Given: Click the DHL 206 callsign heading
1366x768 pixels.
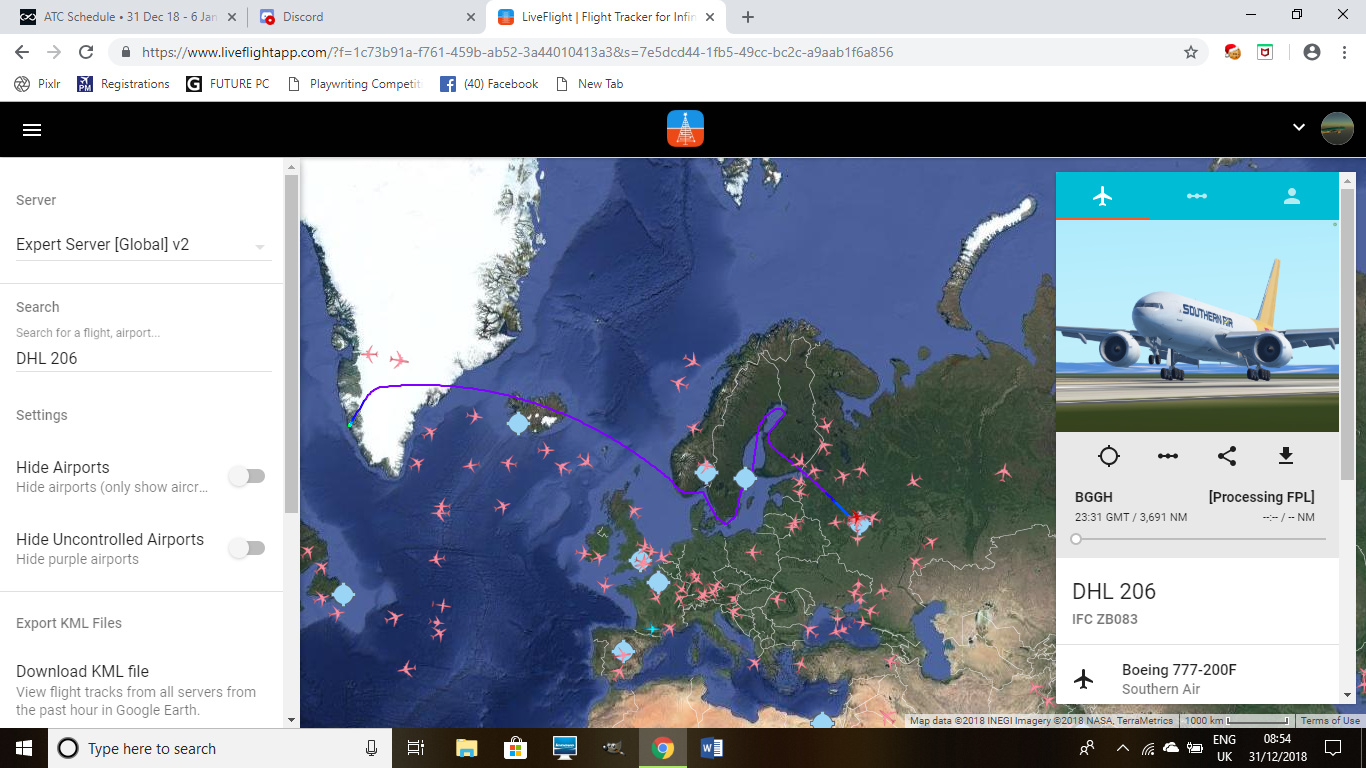Looking at the screenshot, I should click(1114, 591).
